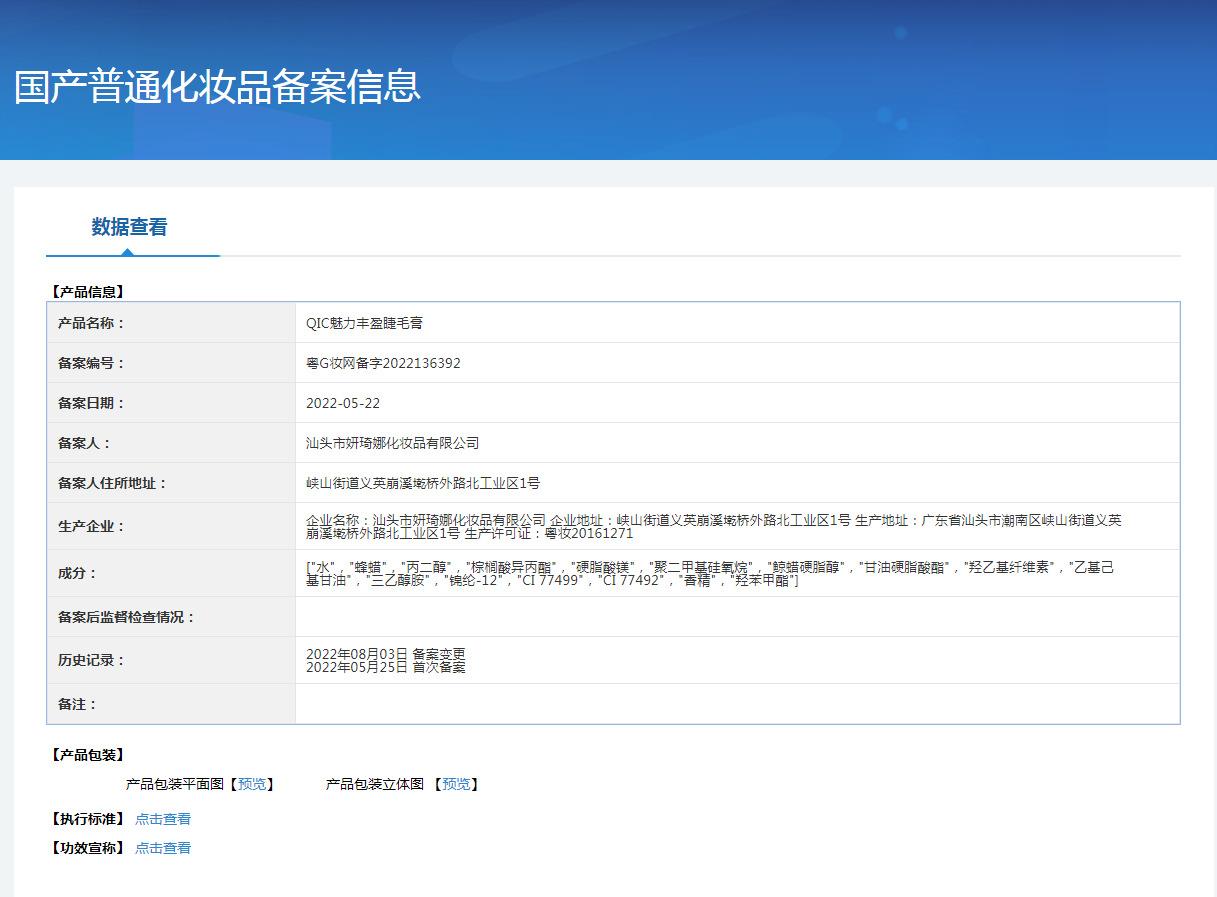Click registrant address value 峡山街道义英崩溪嵗桥外路北工业区1号
This screenshot has width=1217, height=897.
[x=422, y=483]
